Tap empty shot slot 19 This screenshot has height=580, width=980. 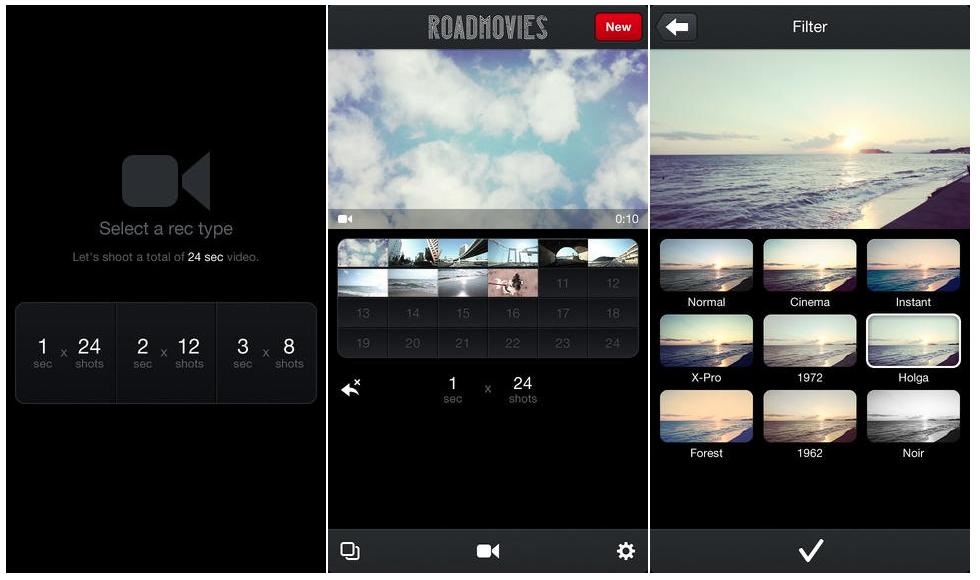coord(363,343)
